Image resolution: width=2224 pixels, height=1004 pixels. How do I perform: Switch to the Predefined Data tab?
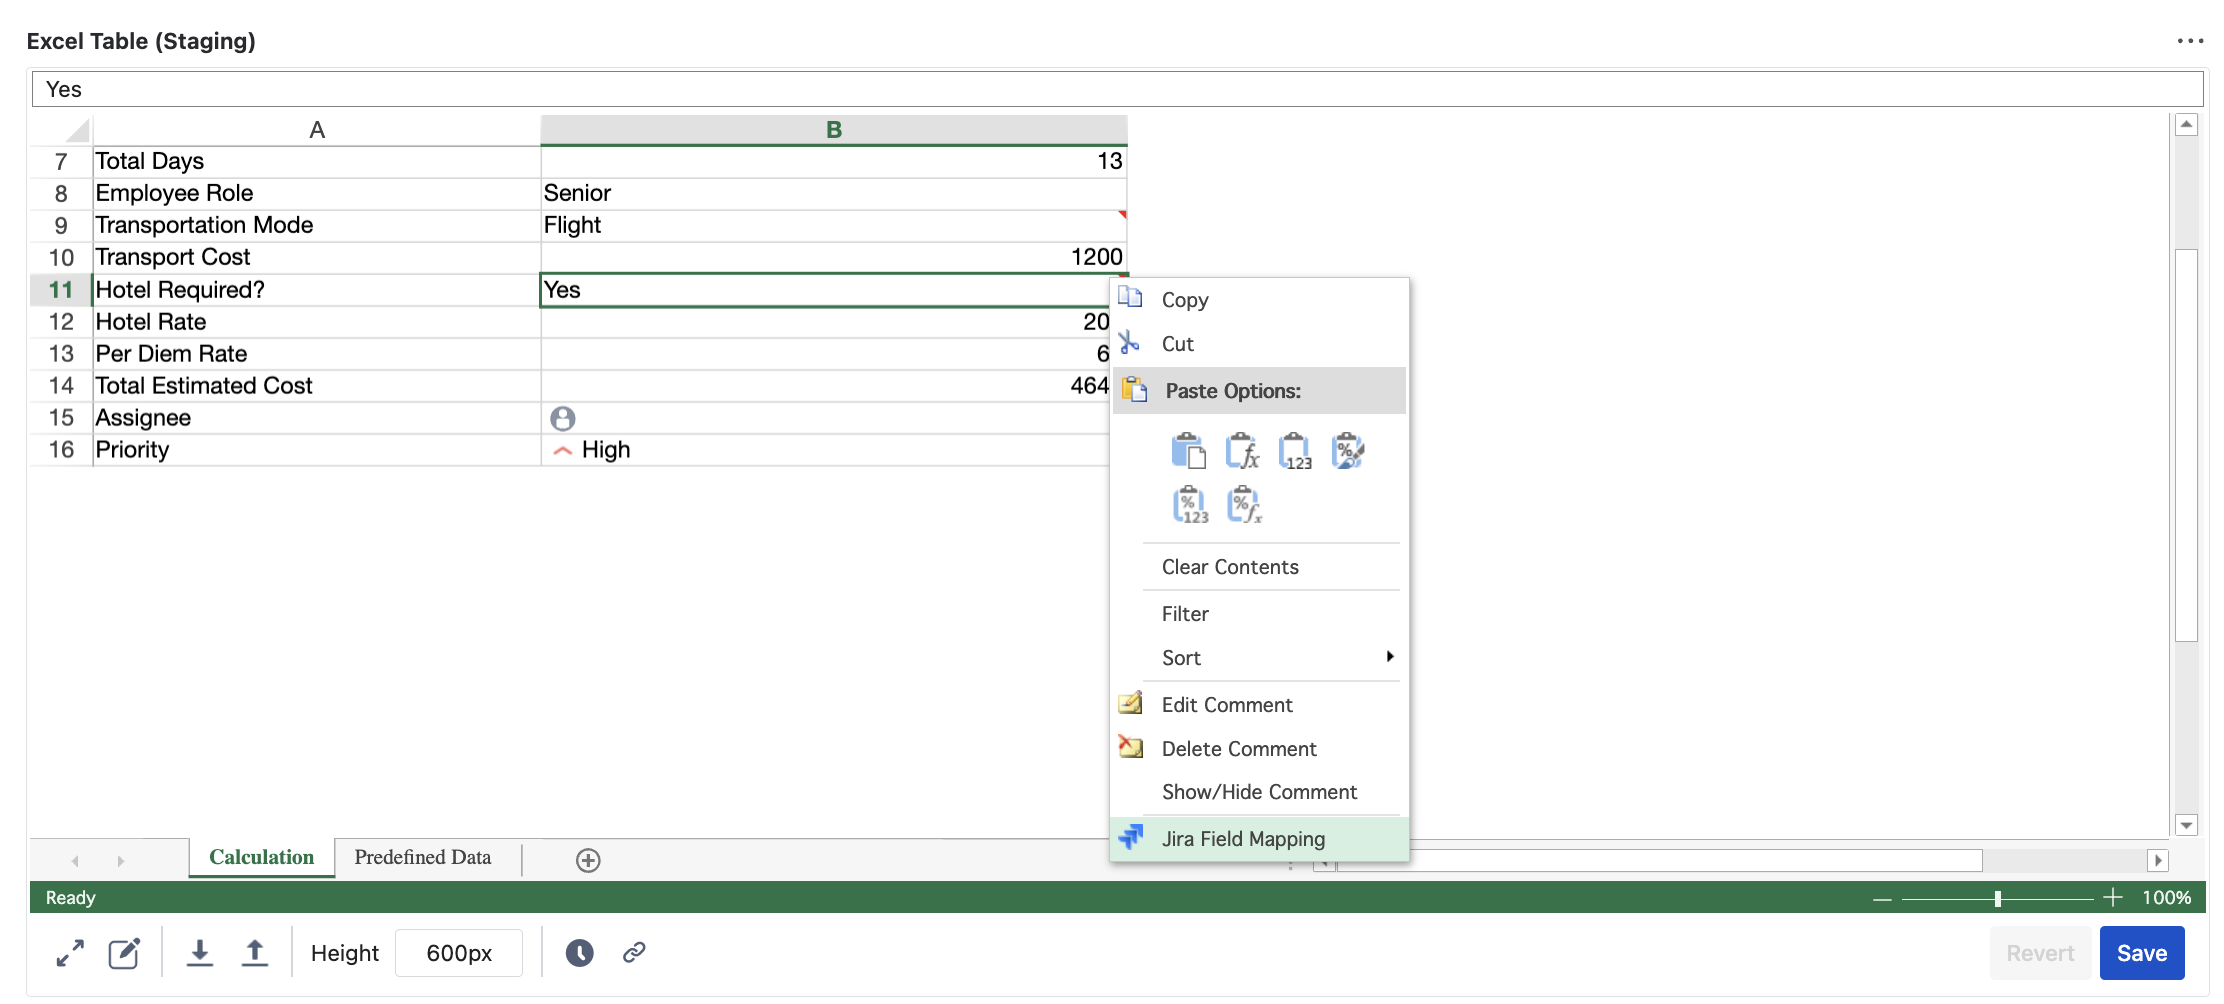[x=422, y=858]
